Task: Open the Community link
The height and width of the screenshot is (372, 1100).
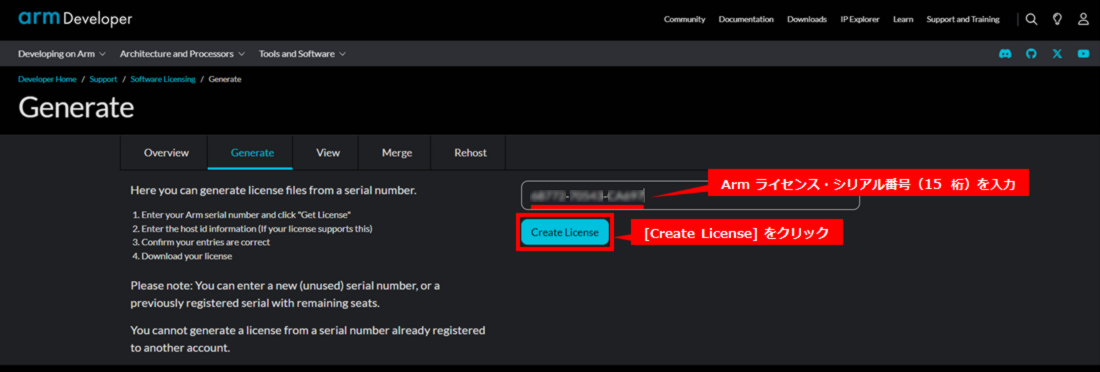Action: click(x=684, y=20)
